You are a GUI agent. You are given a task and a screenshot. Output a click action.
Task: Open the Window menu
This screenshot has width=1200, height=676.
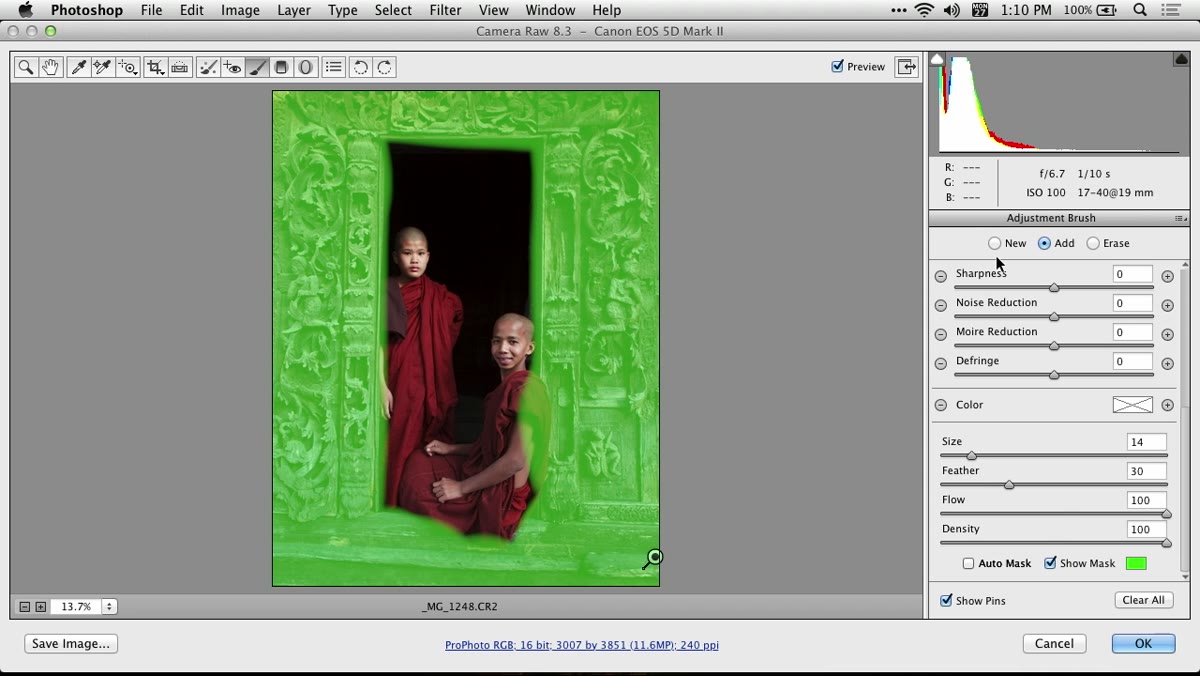click(x=550, y=10)
